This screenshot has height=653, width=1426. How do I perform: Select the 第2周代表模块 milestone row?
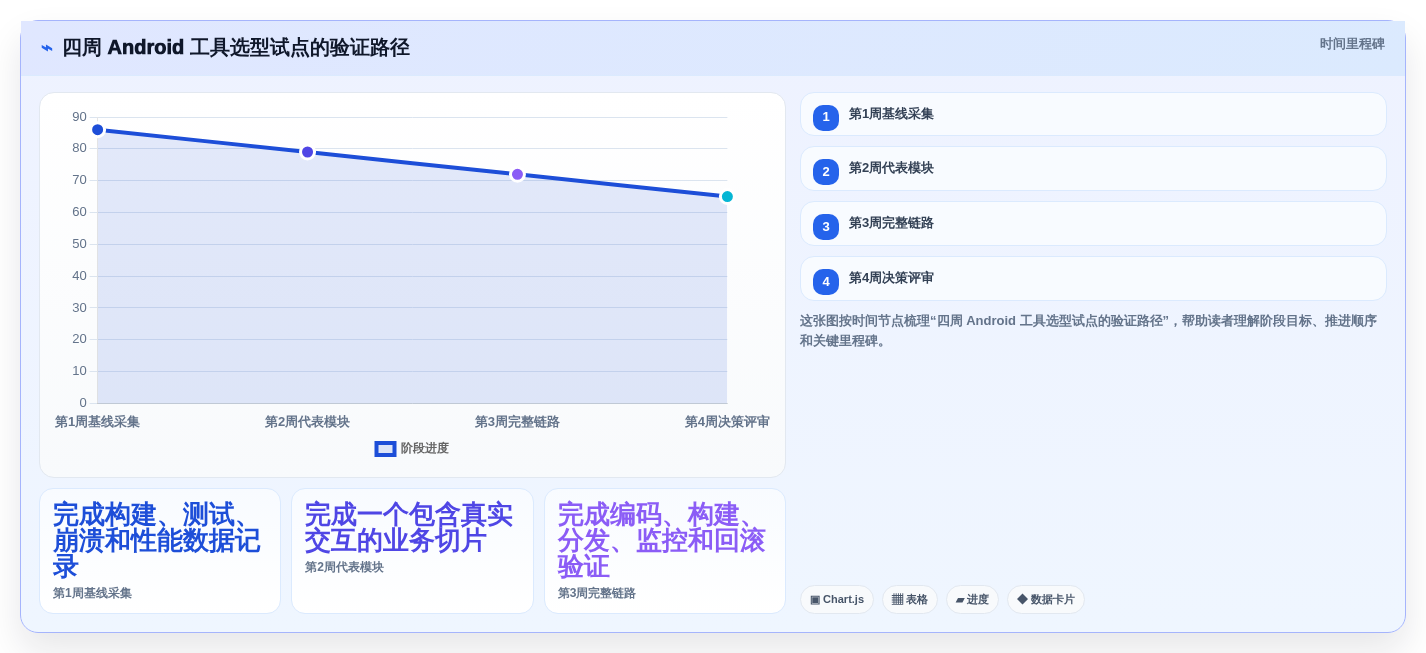coord(1093,169)
